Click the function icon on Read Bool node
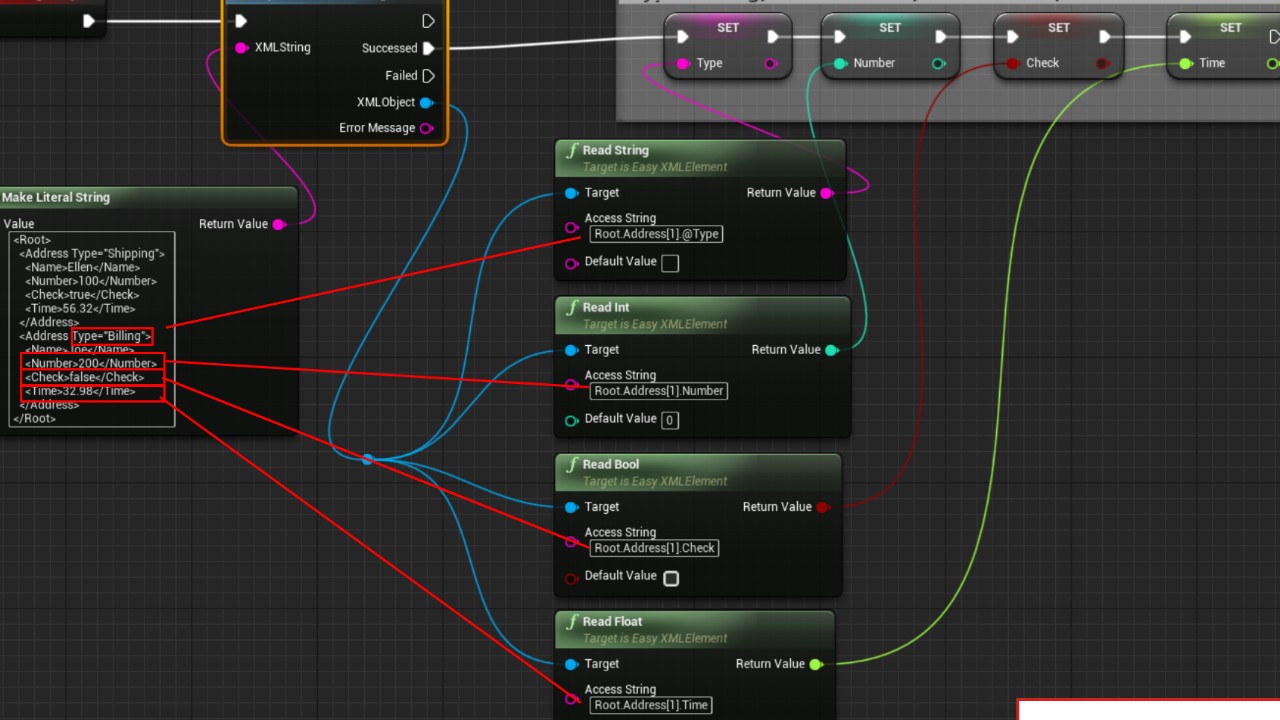 [x=572, y=465]
